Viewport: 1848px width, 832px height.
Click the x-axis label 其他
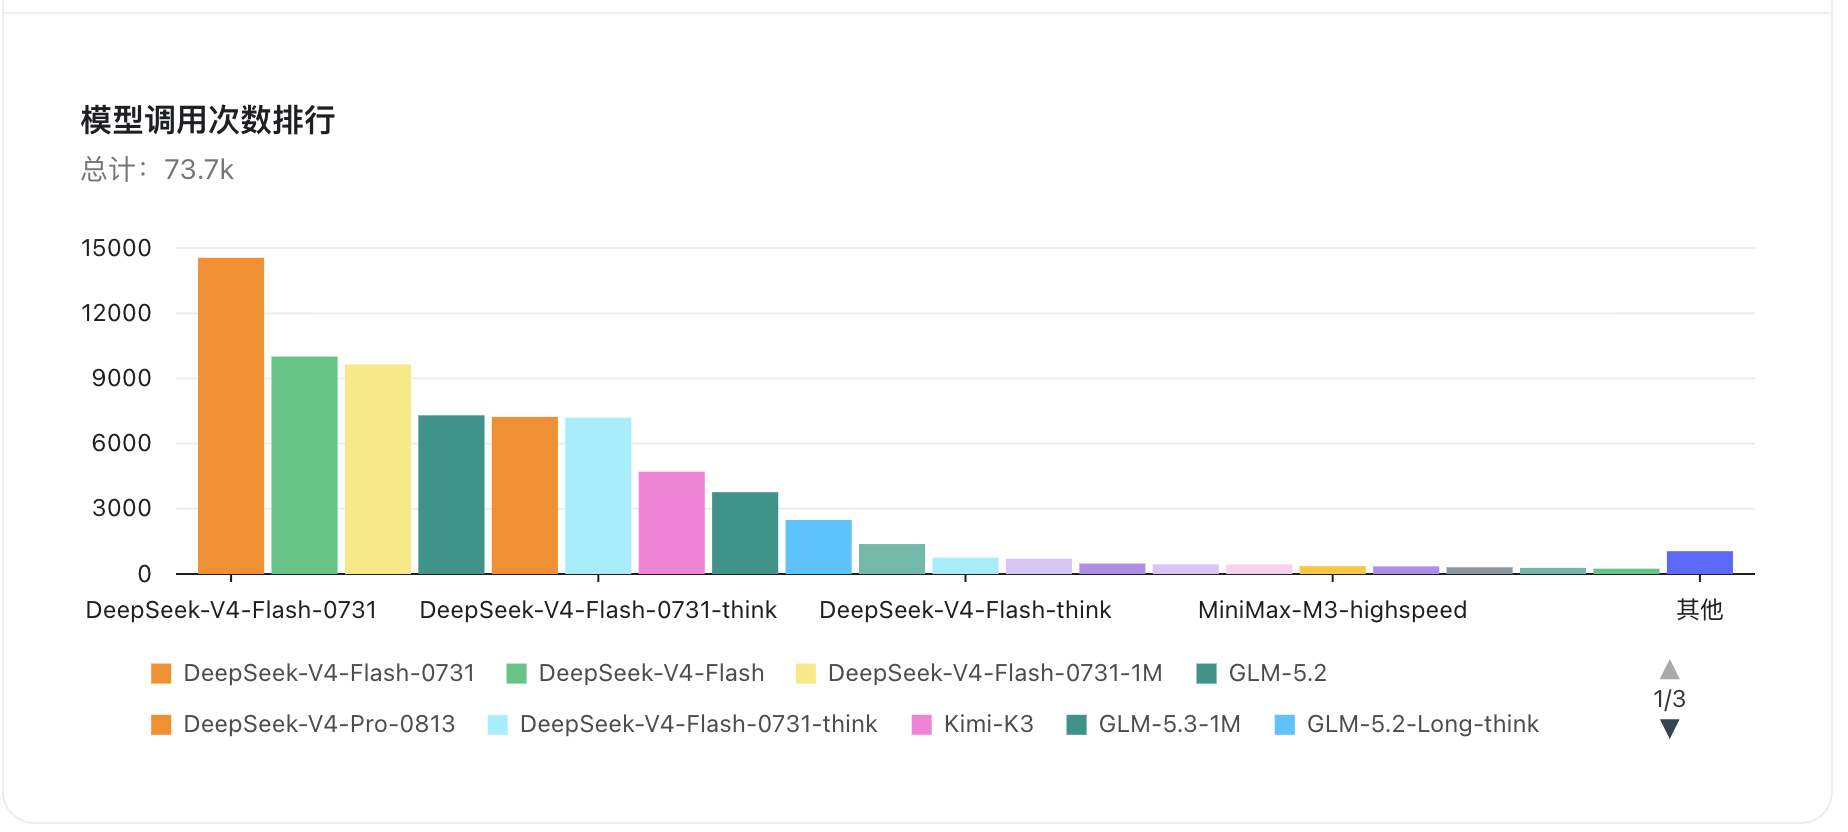(1700, 610)
